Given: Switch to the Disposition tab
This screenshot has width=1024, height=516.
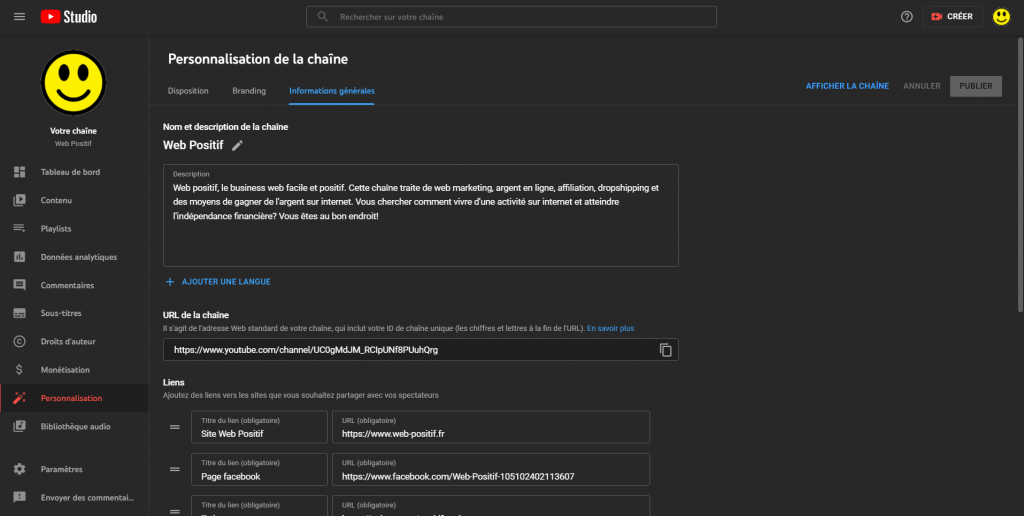Looking at the screenshot, I should [188, 91].
